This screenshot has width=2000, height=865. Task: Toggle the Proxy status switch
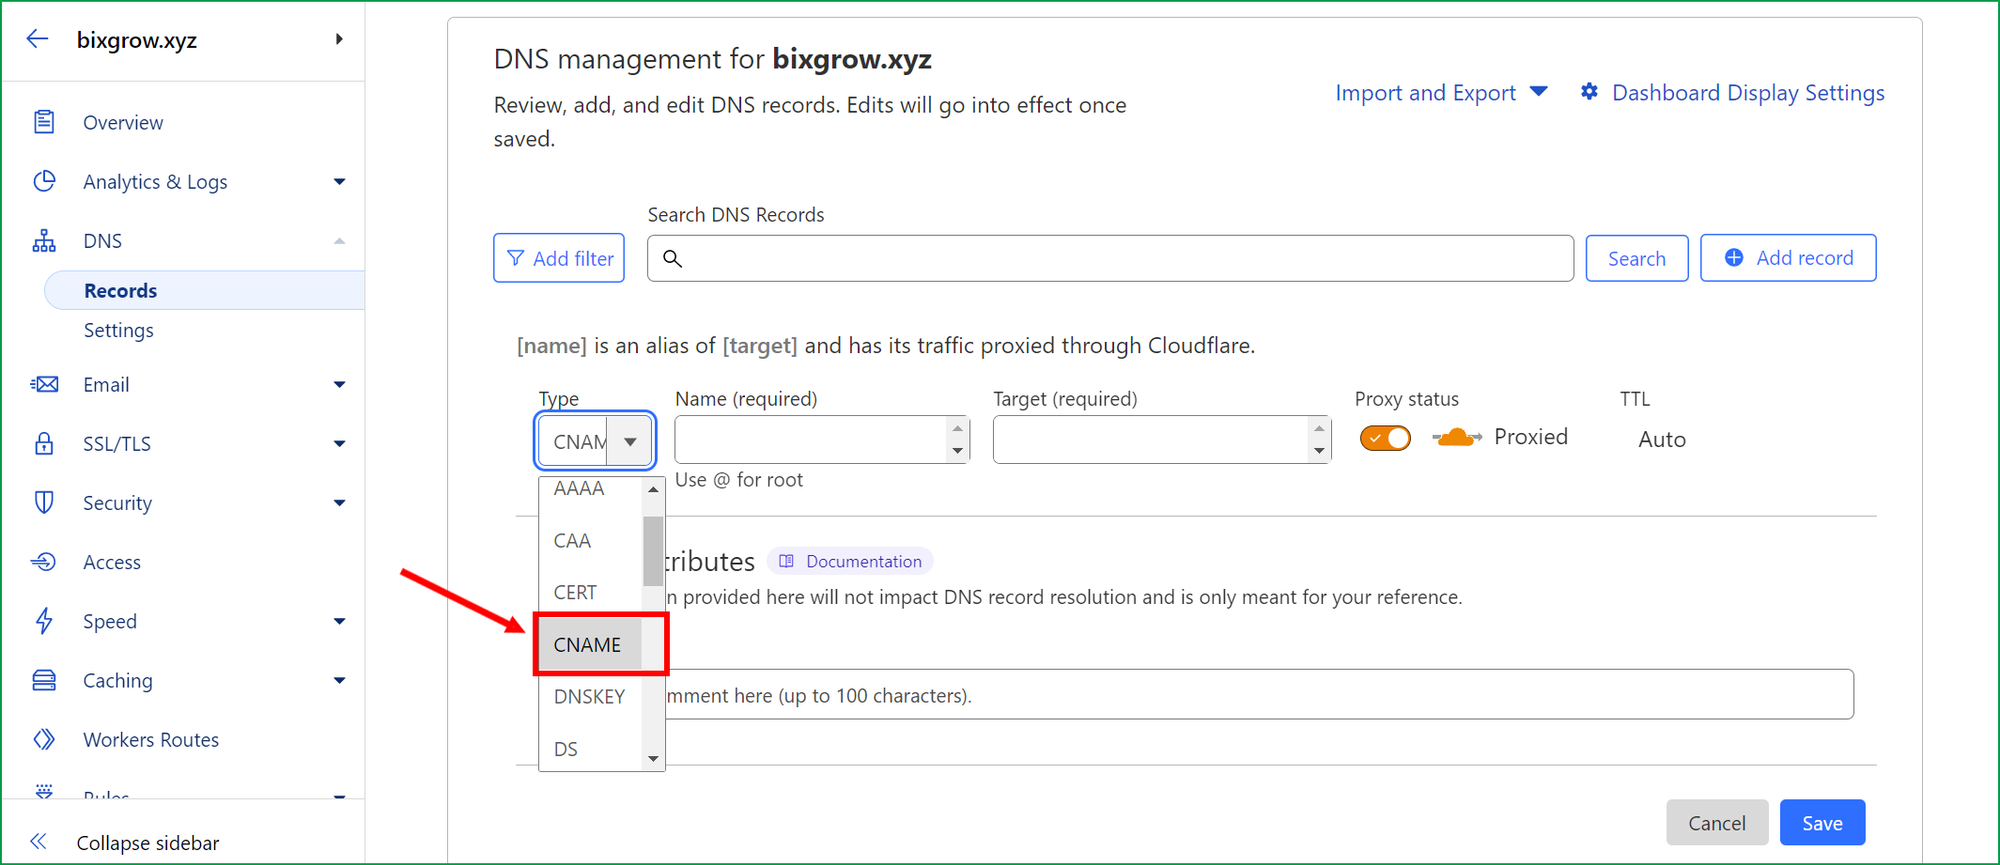point(1385,438)
